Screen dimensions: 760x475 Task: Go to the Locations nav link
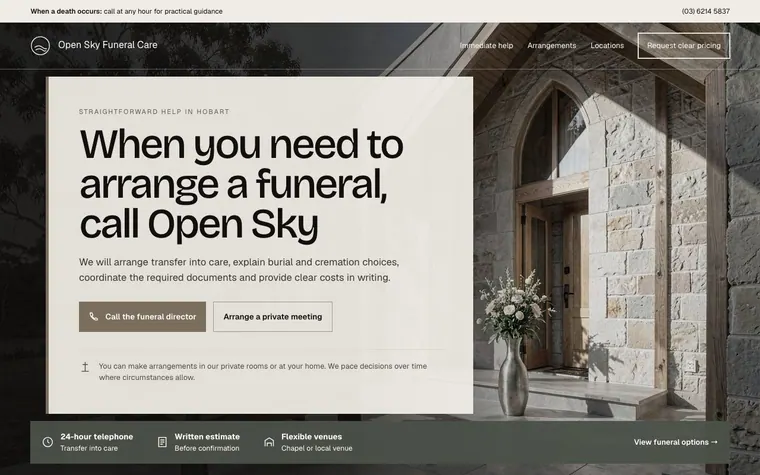(607, 46)
